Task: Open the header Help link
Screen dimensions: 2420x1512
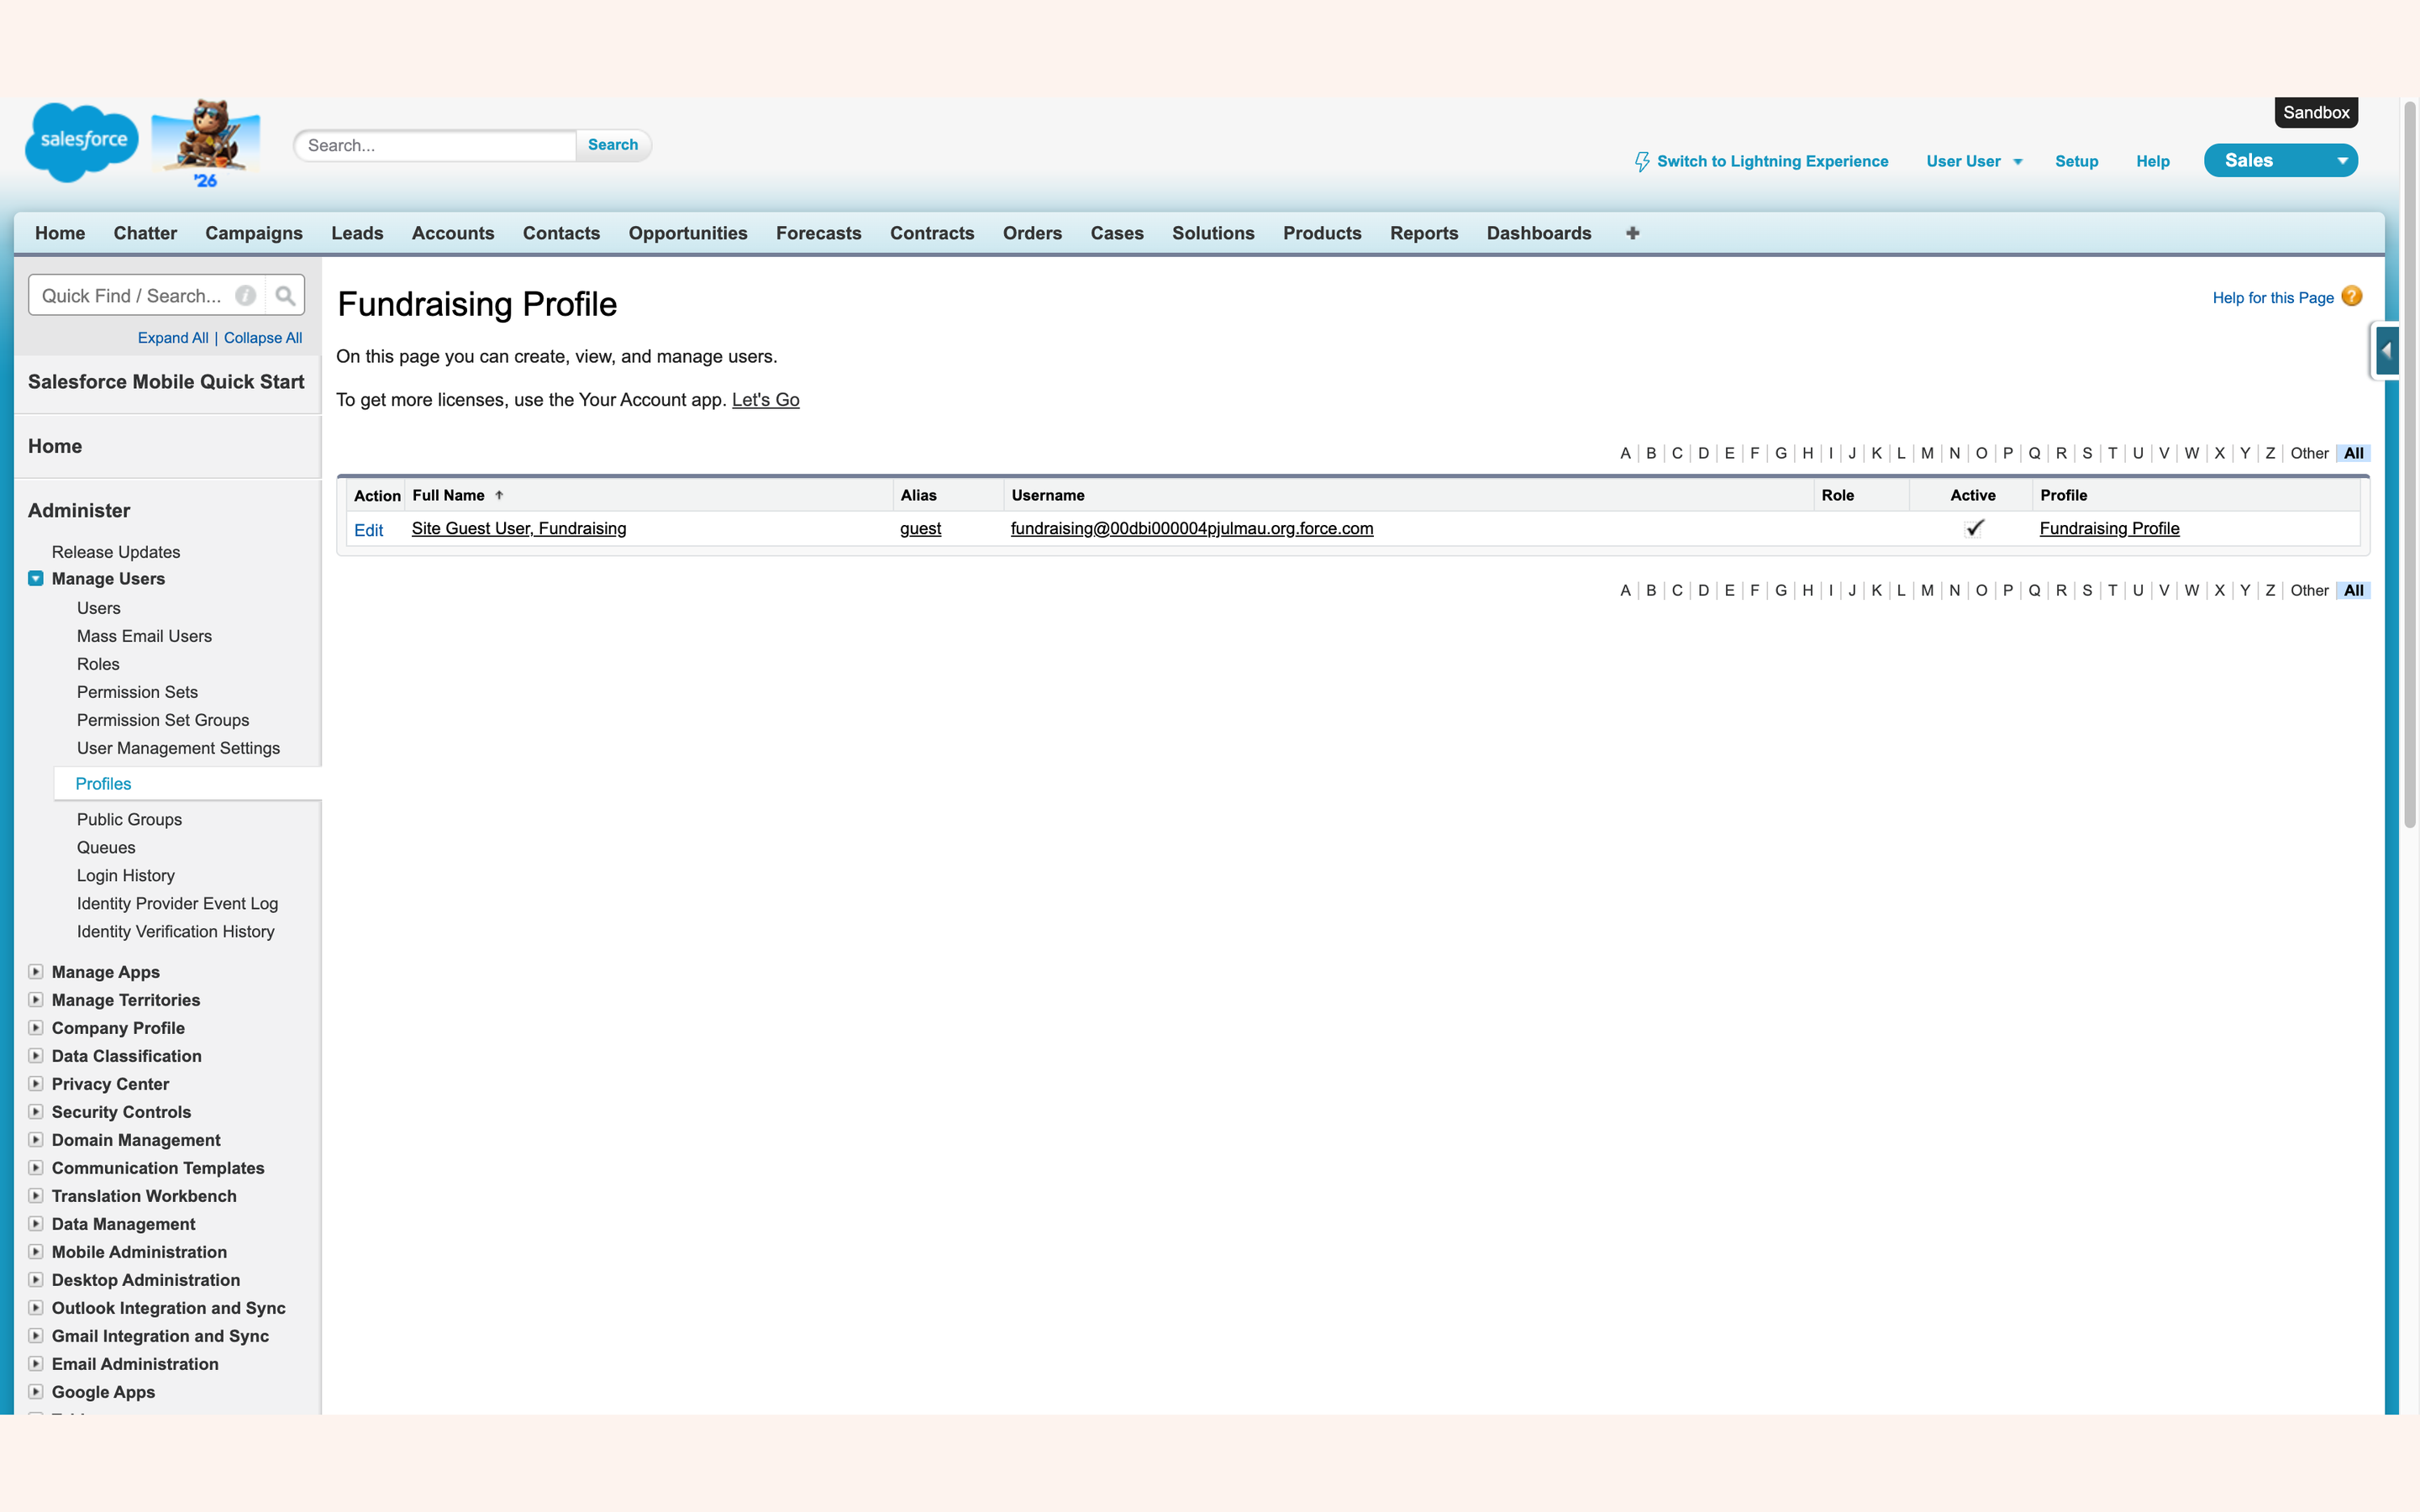Action: [2152, 161]
